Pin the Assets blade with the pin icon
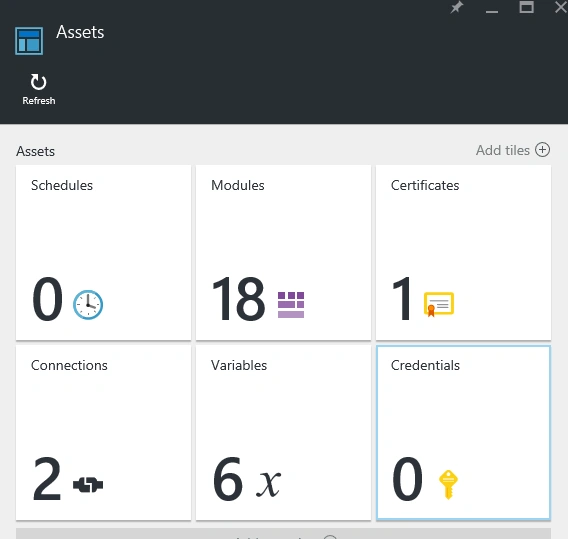568x539 pixels. coord(456,7)
